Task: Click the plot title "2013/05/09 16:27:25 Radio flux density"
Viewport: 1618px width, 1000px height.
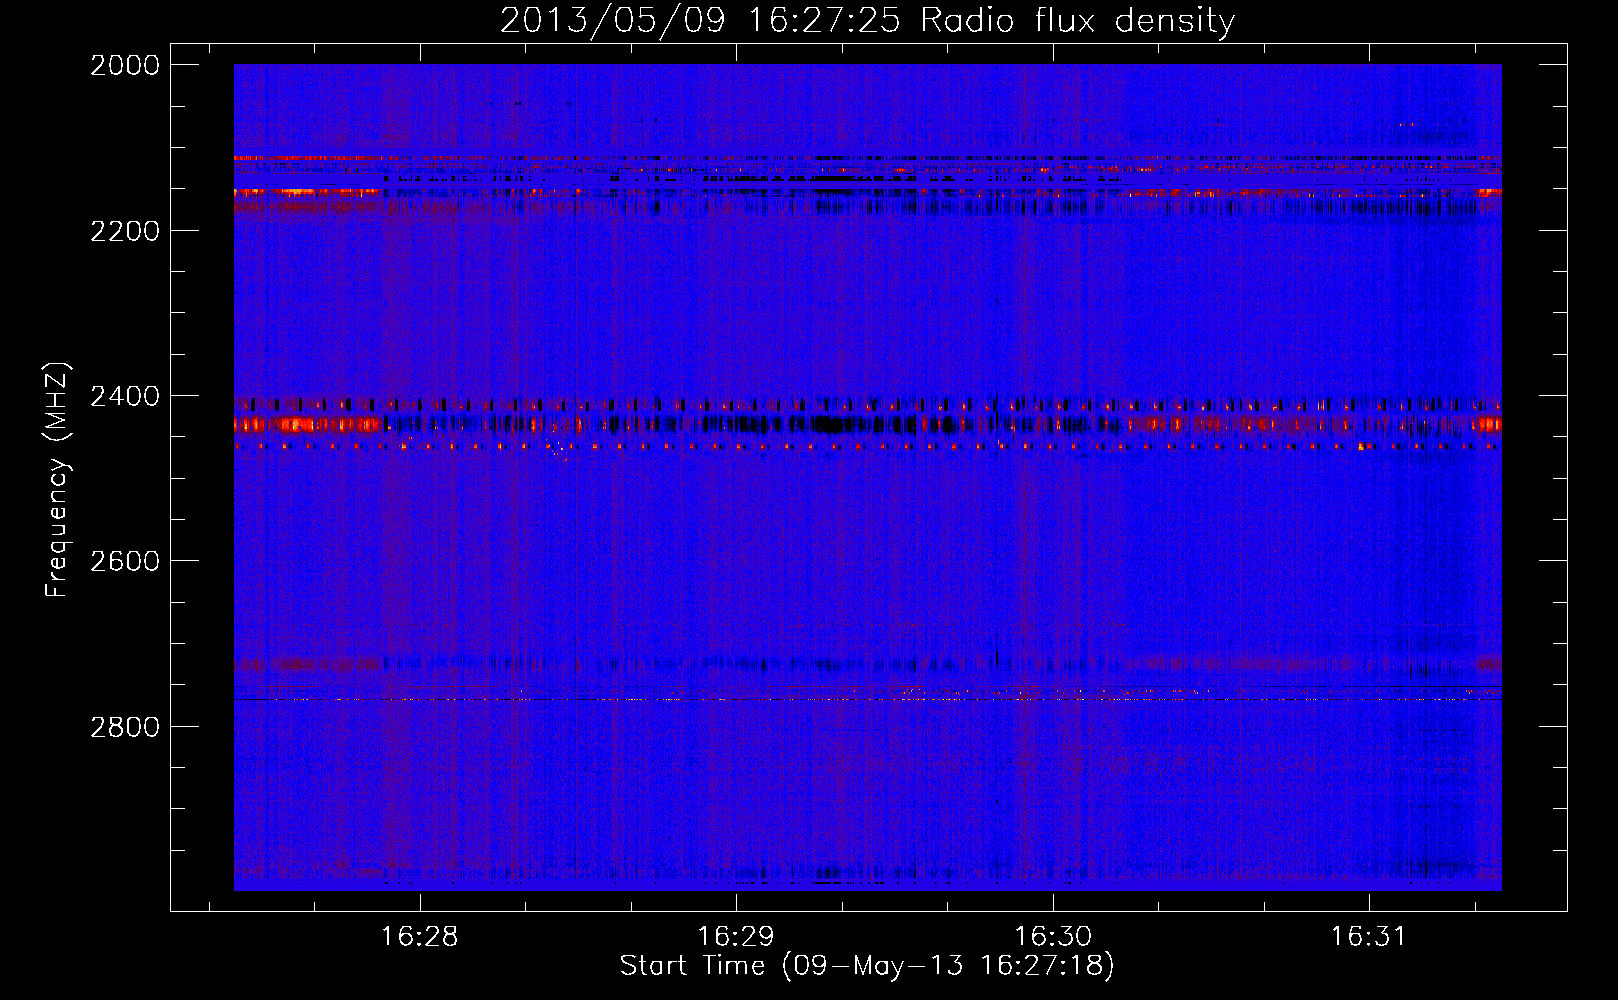Action: pos(867,21)
